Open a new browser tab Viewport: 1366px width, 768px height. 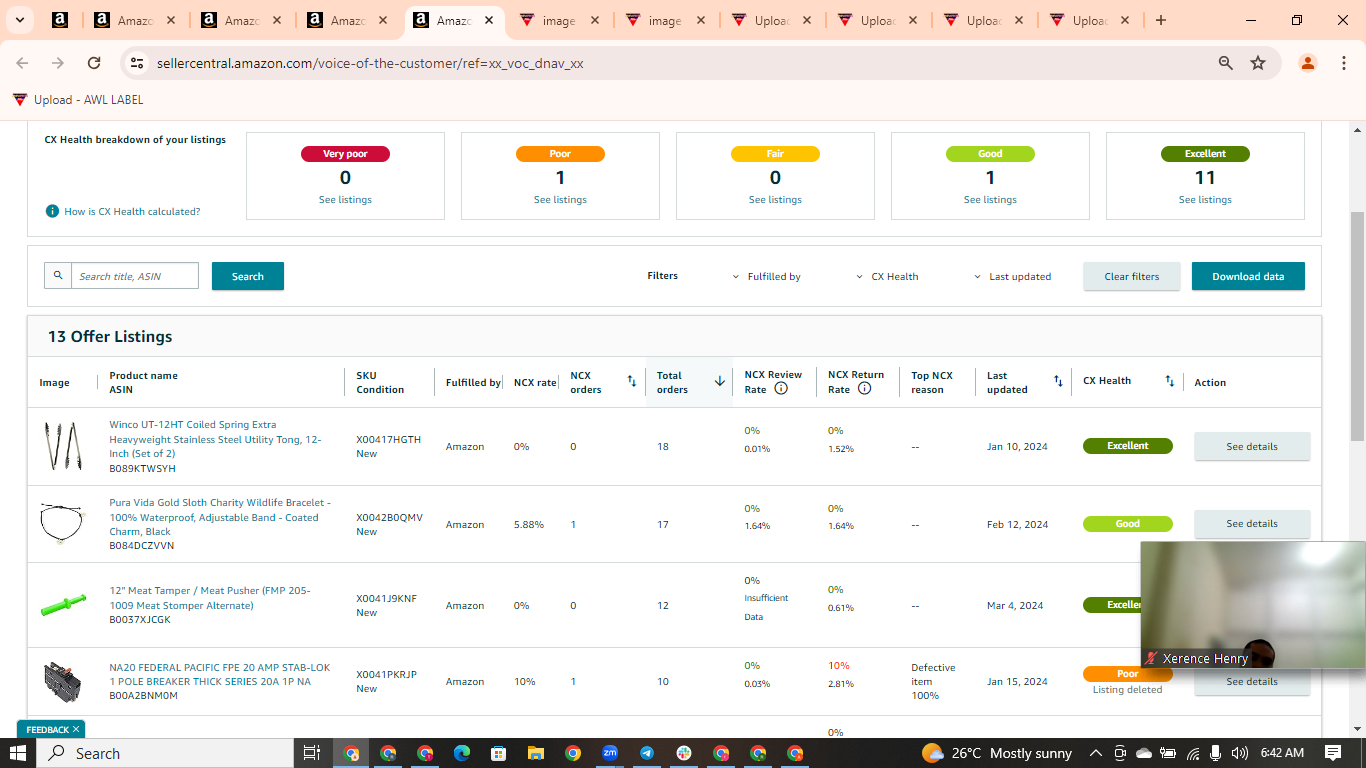(1161, 20)
